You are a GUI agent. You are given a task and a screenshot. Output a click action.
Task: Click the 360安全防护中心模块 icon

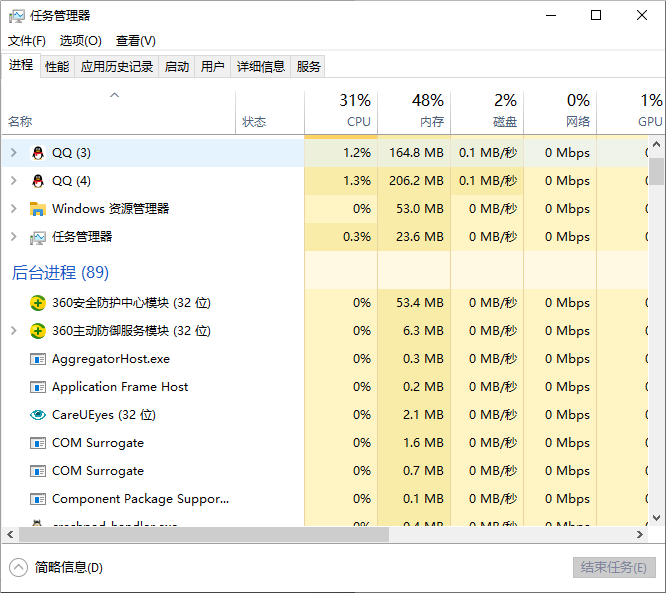pyautogui.click(x=38, y=303)
